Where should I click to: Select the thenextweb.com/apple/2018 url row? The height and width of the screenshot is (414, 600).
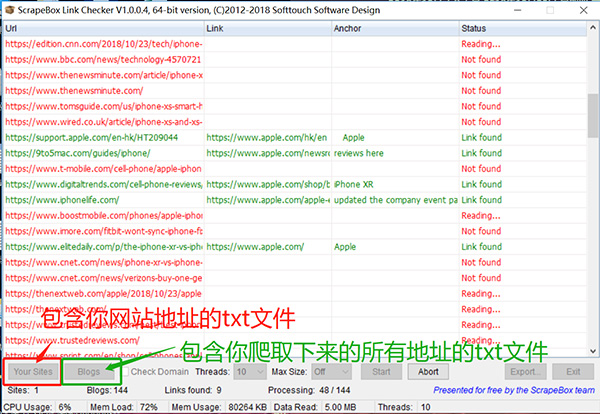[295, 294]
